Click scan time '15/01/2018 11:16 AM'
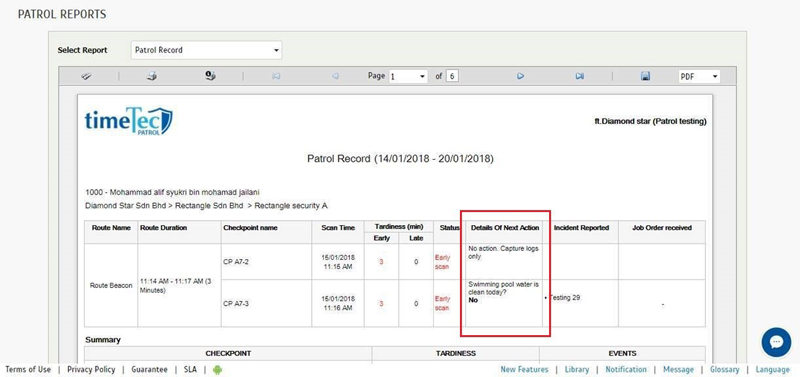800x377 pixels. tap(338, 303)
